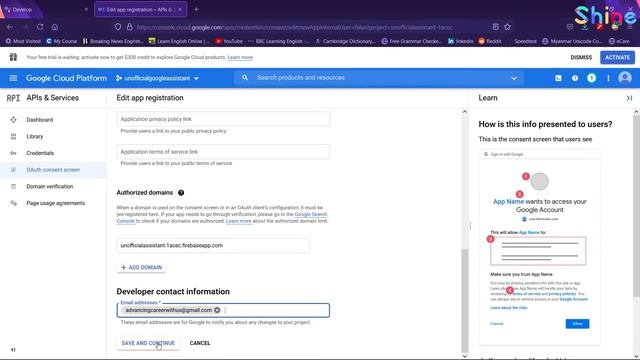The height and width of the screenshot is (360, 640).
Task: Open Cambridge Dictionary bookmark
Action: (x=345, y=41)
